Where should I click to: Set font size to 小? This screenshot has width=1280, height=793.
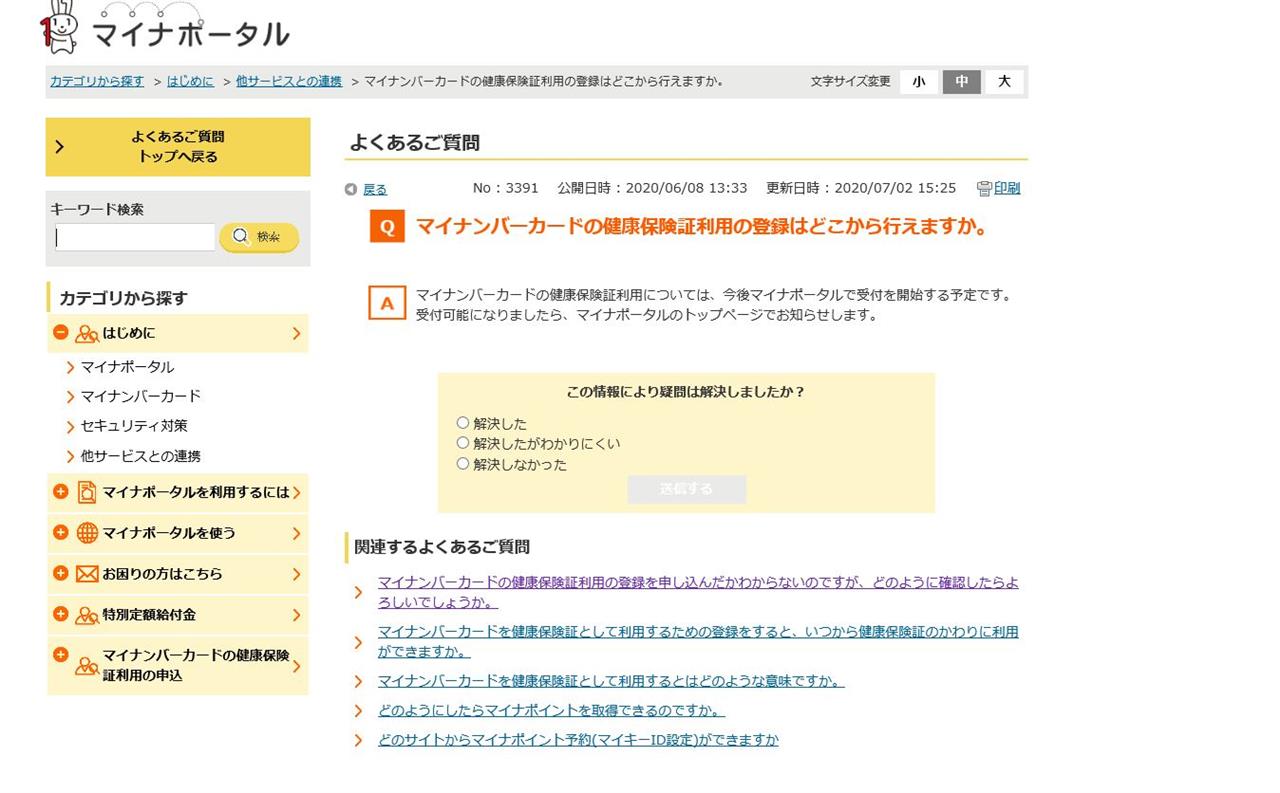pos(919,82)
